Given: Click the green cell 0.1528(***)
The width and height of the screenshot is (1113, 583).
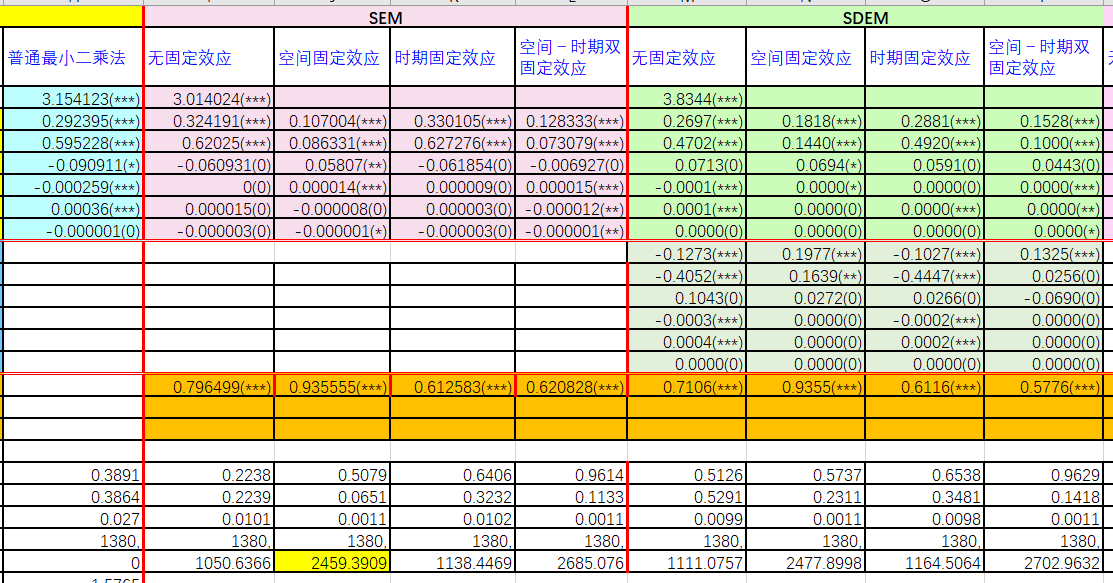Looking at the screenshot, I should (1043, 121).
